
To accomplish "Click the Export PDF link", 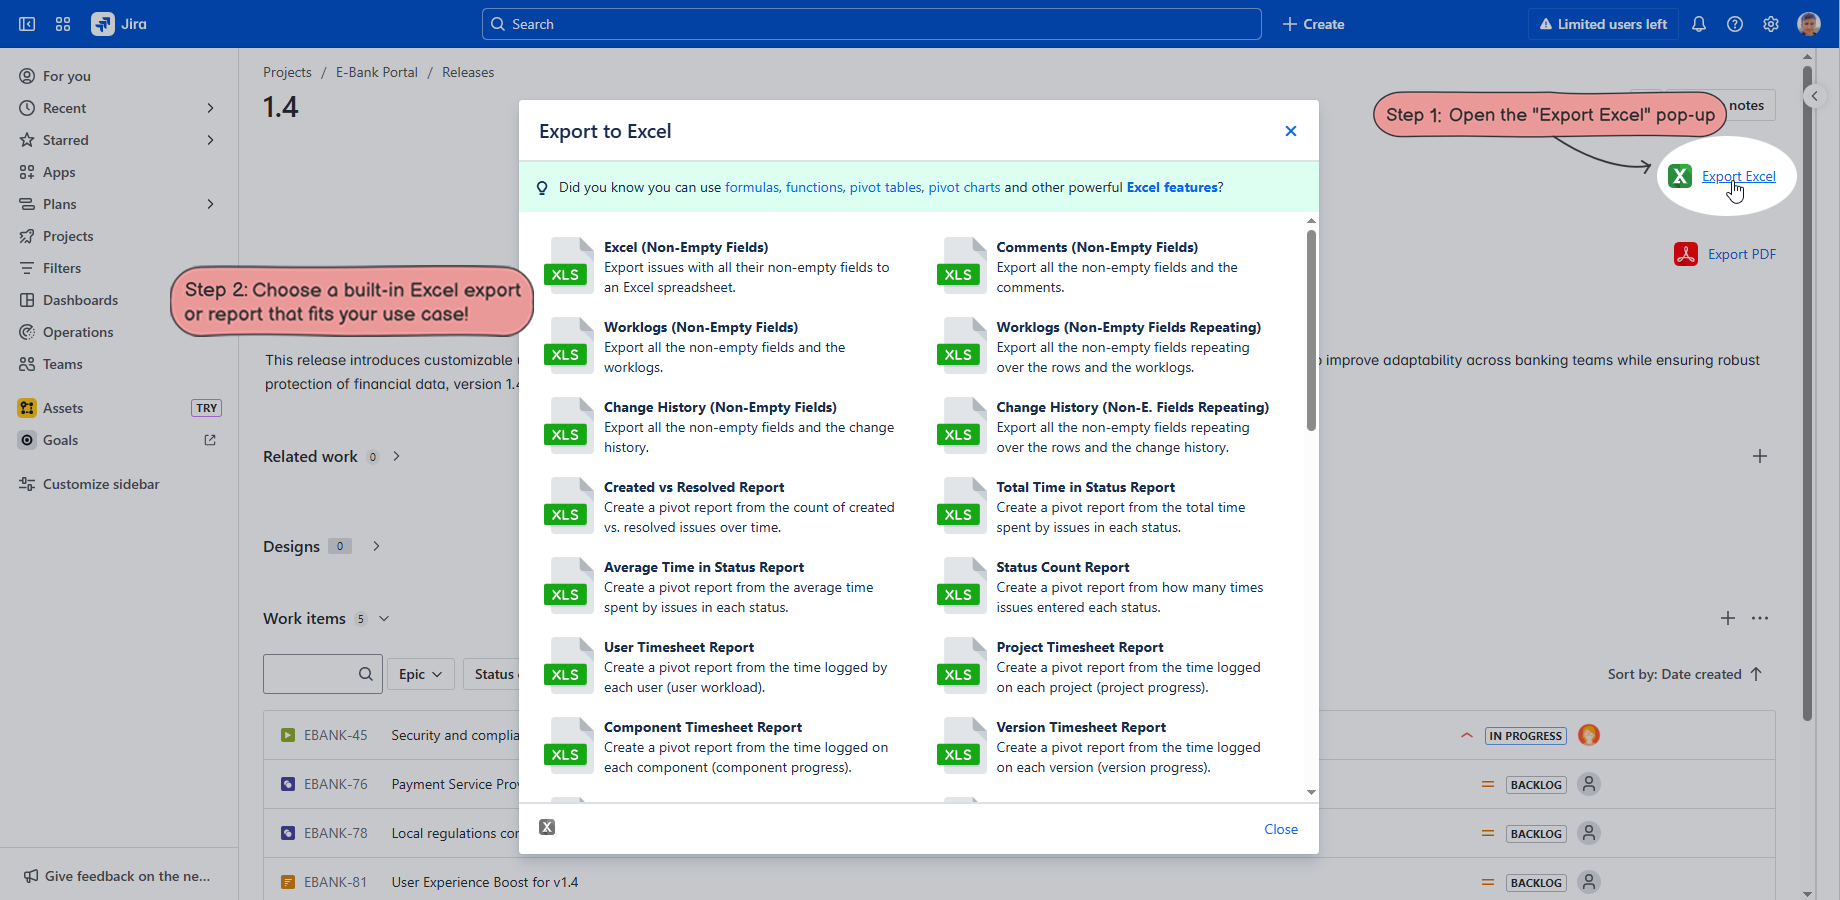I will [1742, 254].
